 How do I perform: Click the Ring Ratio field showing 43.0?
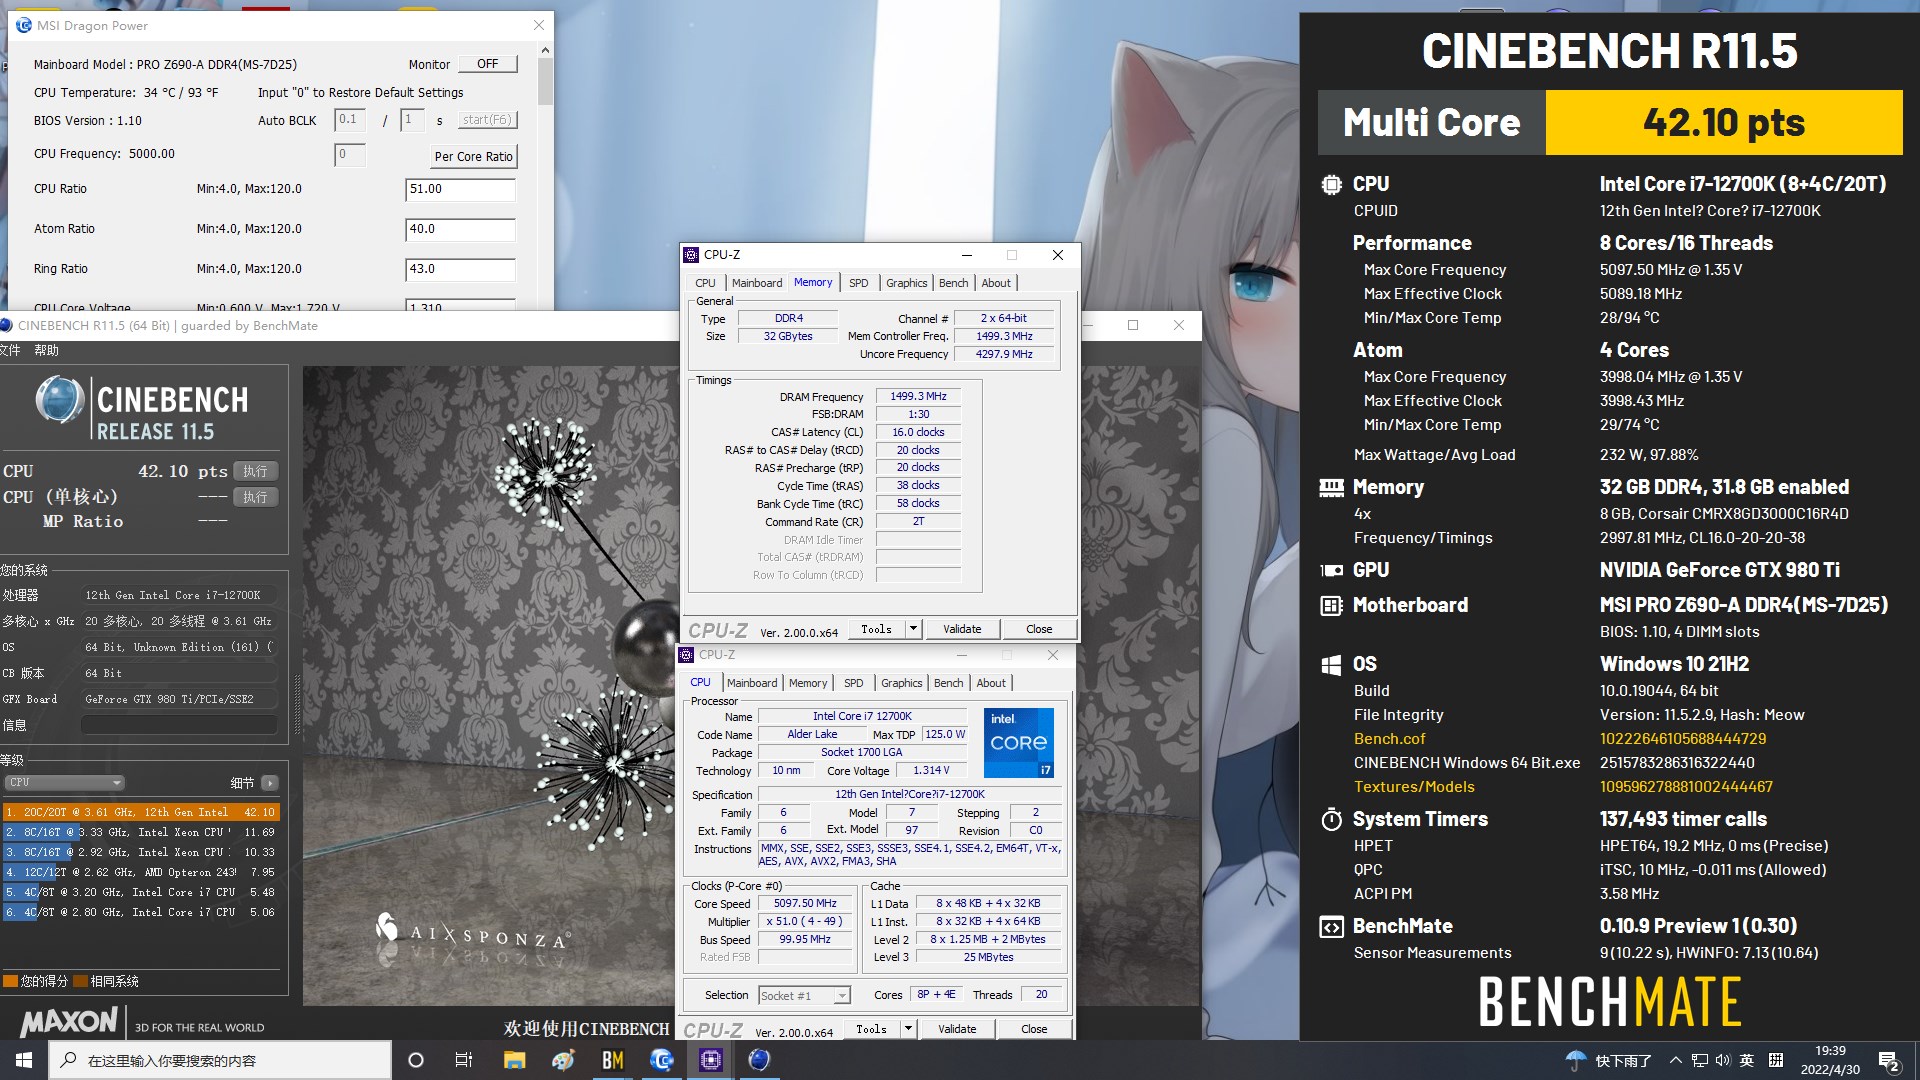click(x=460, y=269)
